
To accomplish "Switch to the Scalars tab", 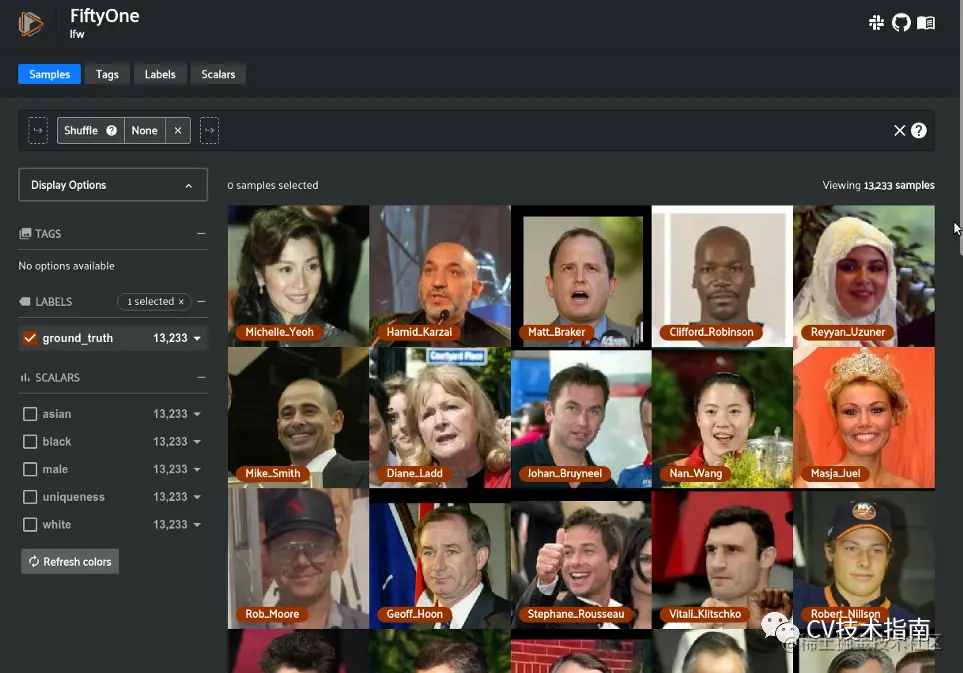I will coord(218,74).
